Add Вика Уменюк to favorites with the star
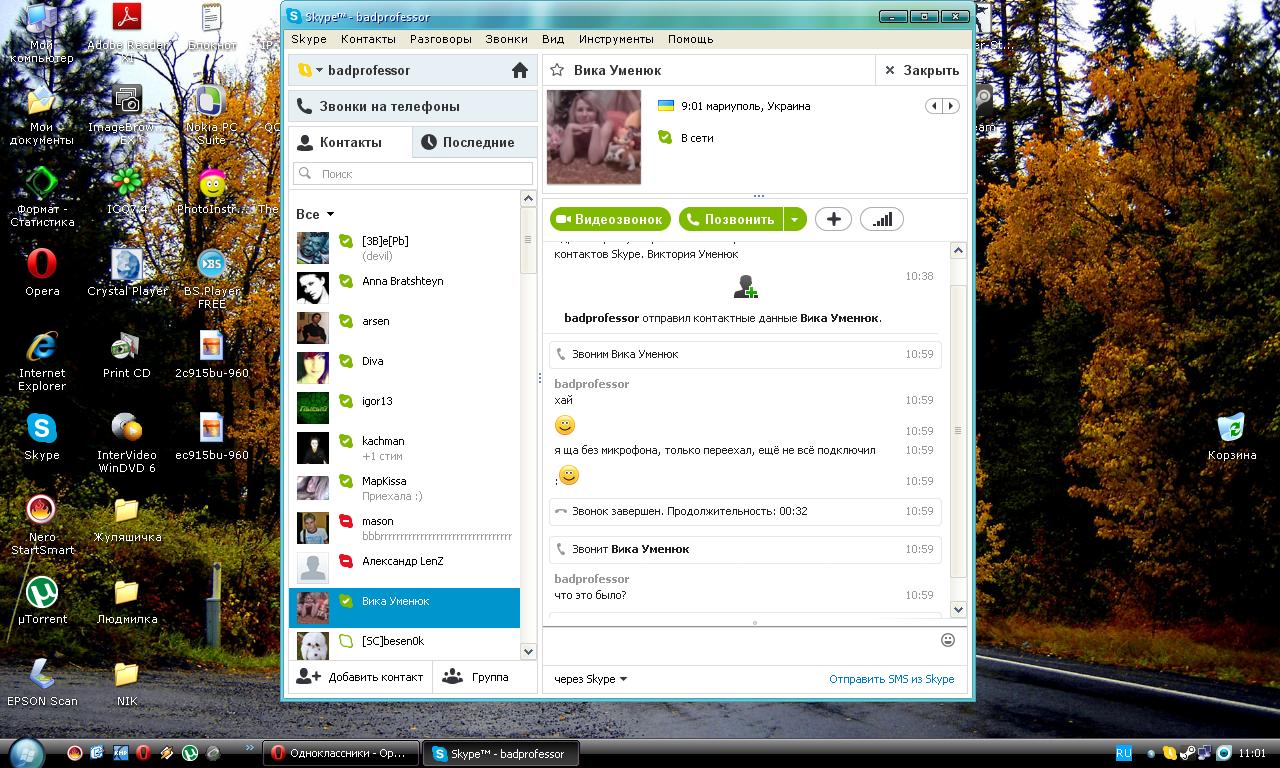 click(557, 70)
